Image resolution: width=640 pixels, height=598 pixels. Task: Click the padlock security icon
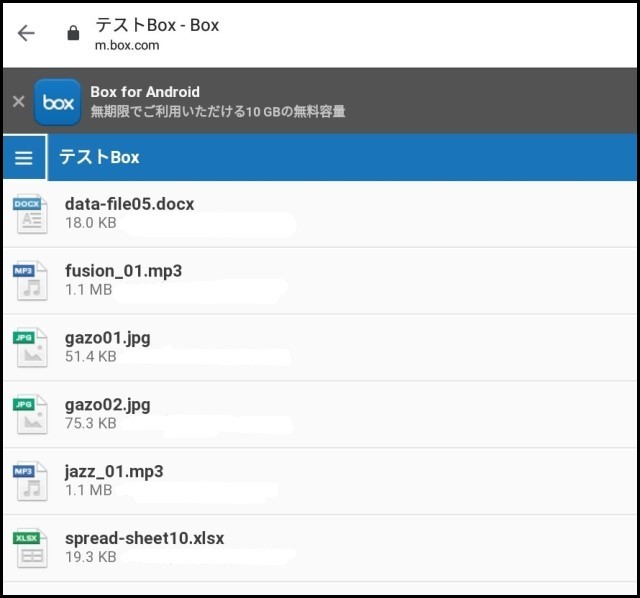click(x=72, y=33)
